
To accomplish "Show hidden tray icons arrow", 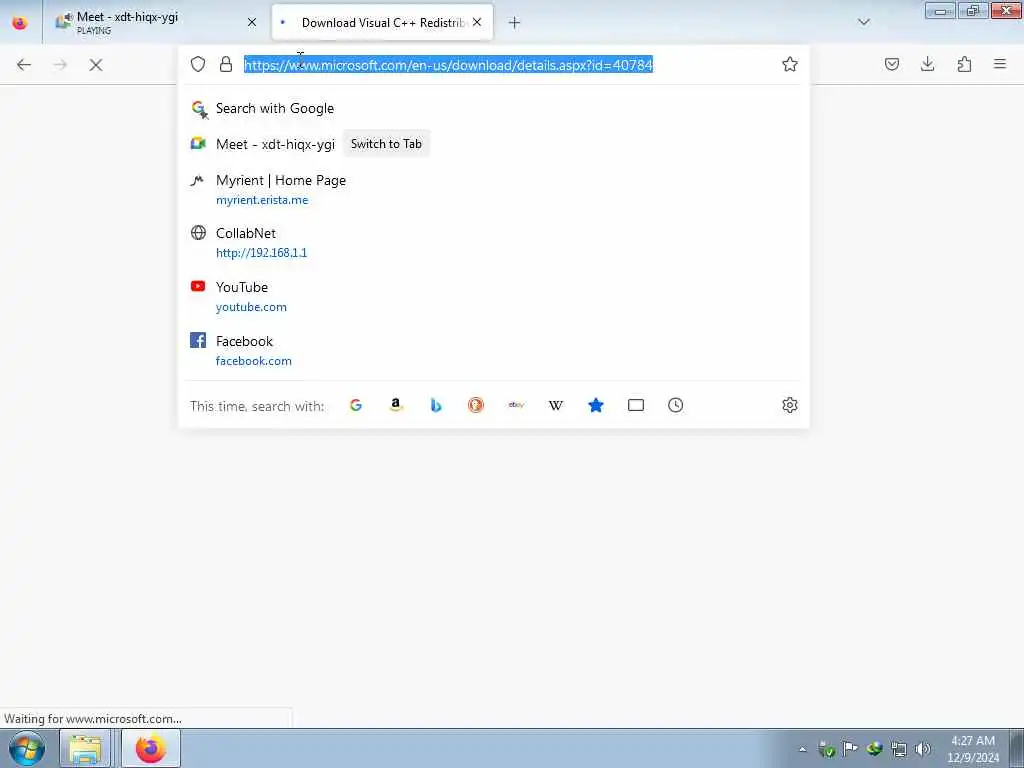I will (803, 749).
